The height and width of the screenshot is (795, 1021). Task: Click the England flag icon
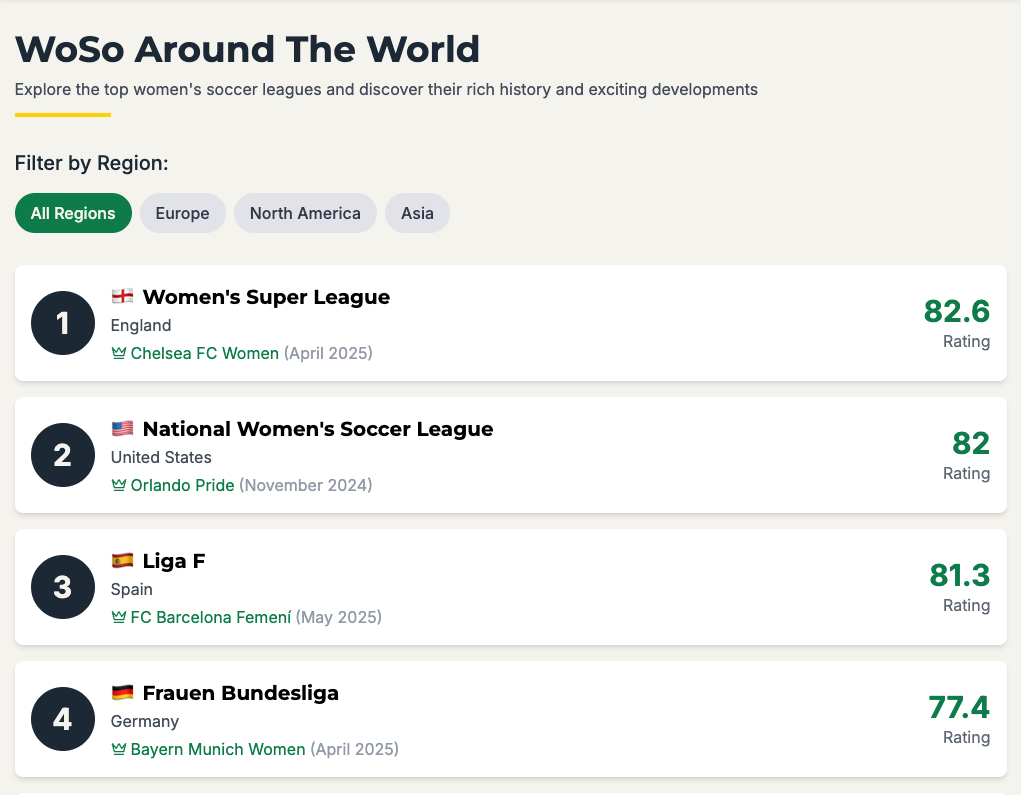tap(122, 296)
